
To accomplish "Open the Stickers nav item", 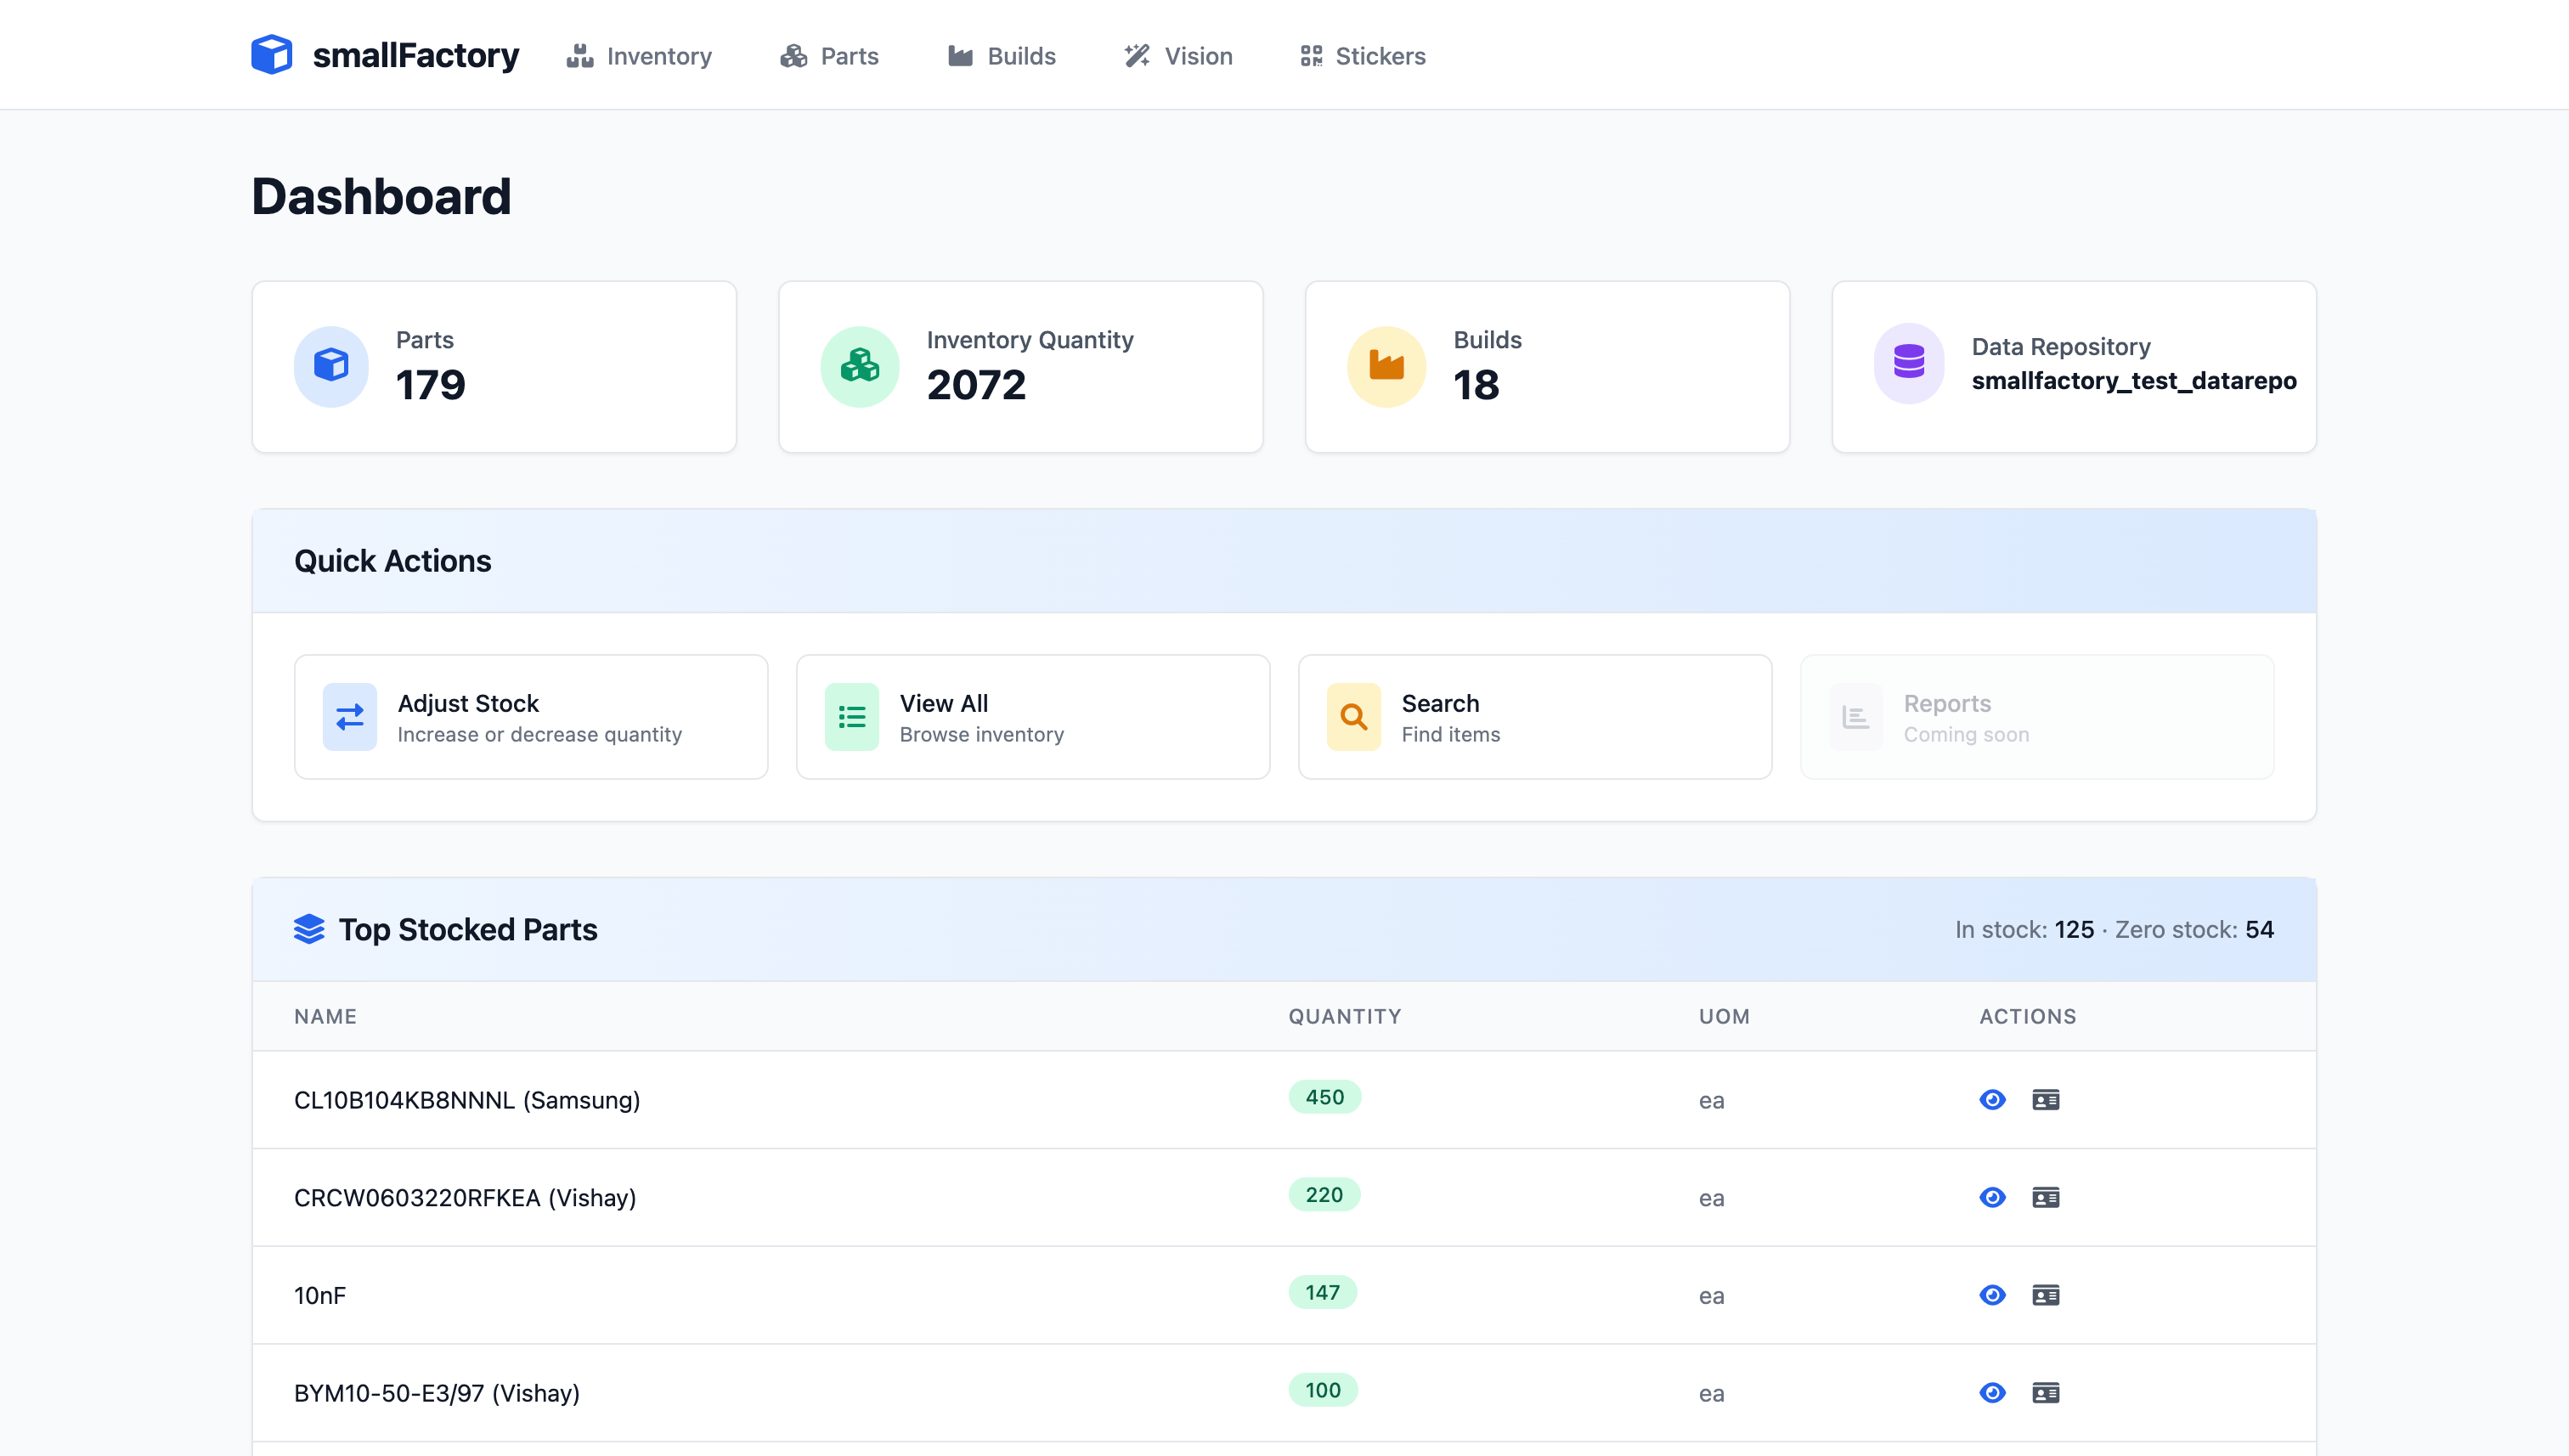I will [x=1363, y=56].
